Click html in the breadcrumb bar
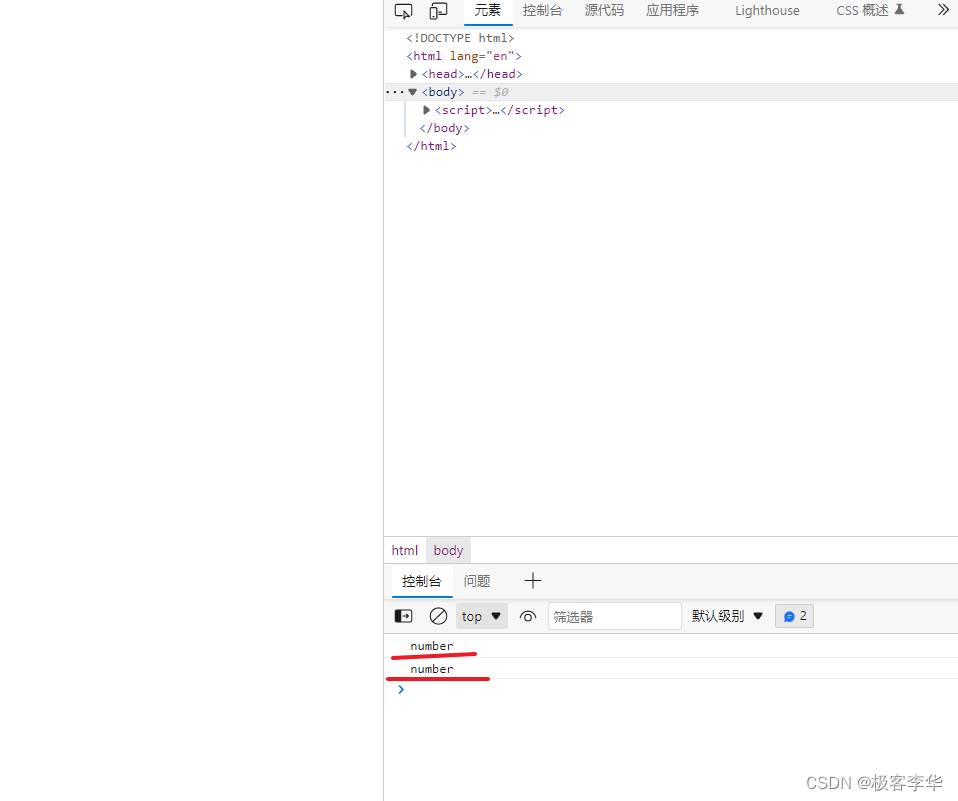The image size is (958, 801). click(x=404, y=550)
